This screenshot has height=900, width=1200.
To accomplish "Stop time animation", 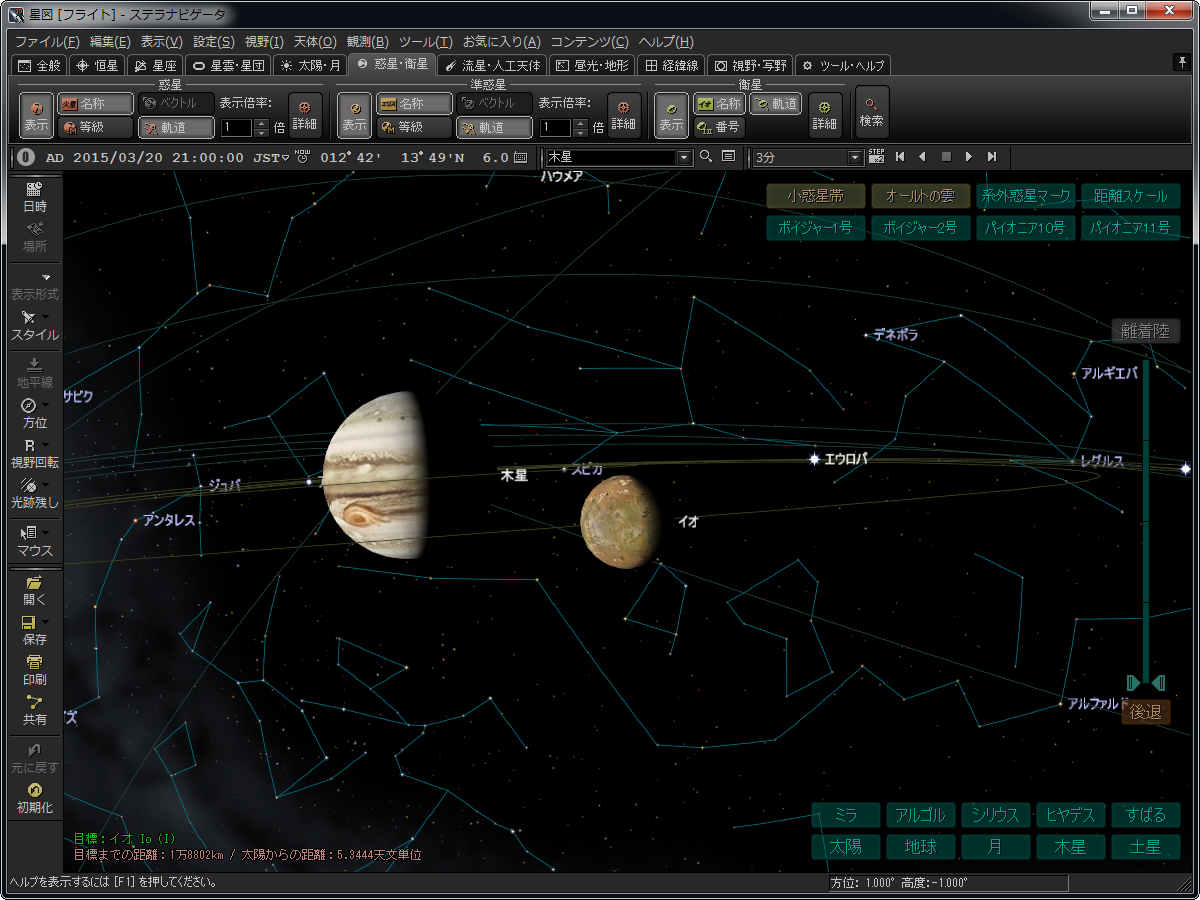I will (x=945, y=157).
